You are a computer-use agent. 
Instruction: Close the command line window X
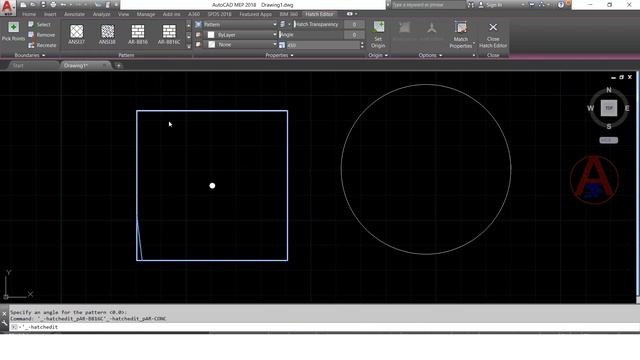coord(4,314)
